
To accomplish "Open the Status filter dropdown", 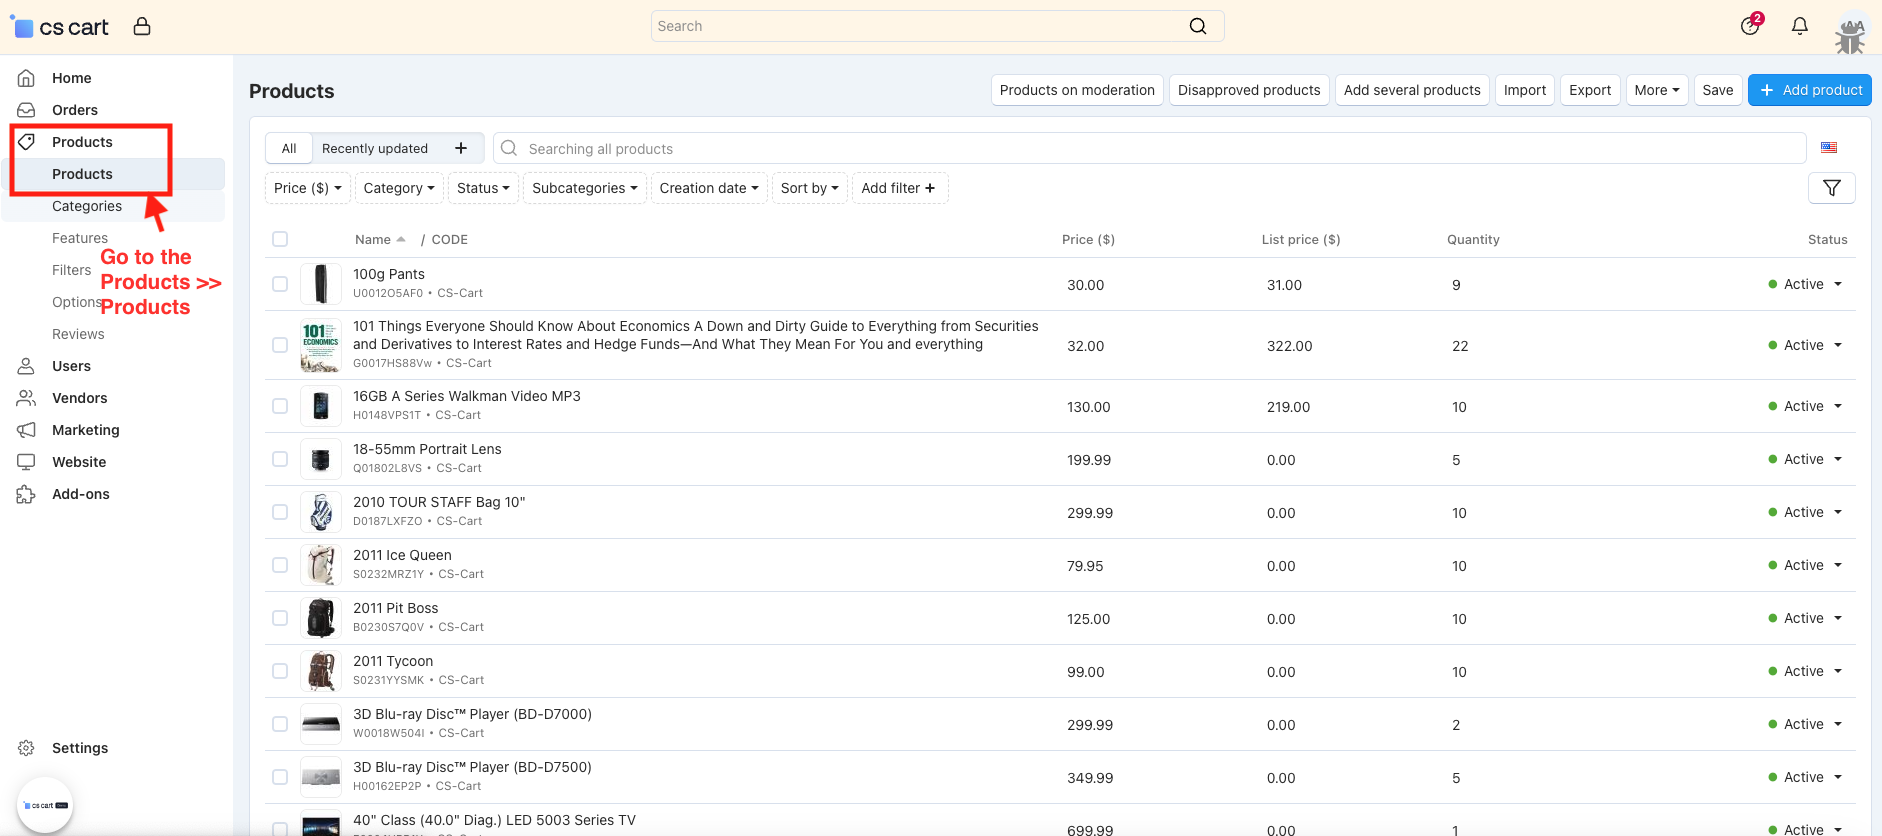I will click(x=483, y=188).
